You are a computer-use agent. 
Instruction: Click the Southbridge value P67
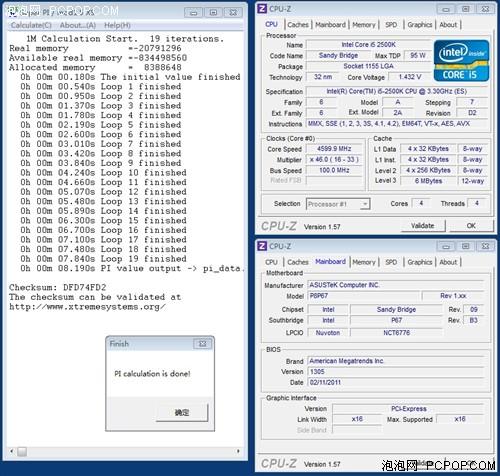click(396, 320)
